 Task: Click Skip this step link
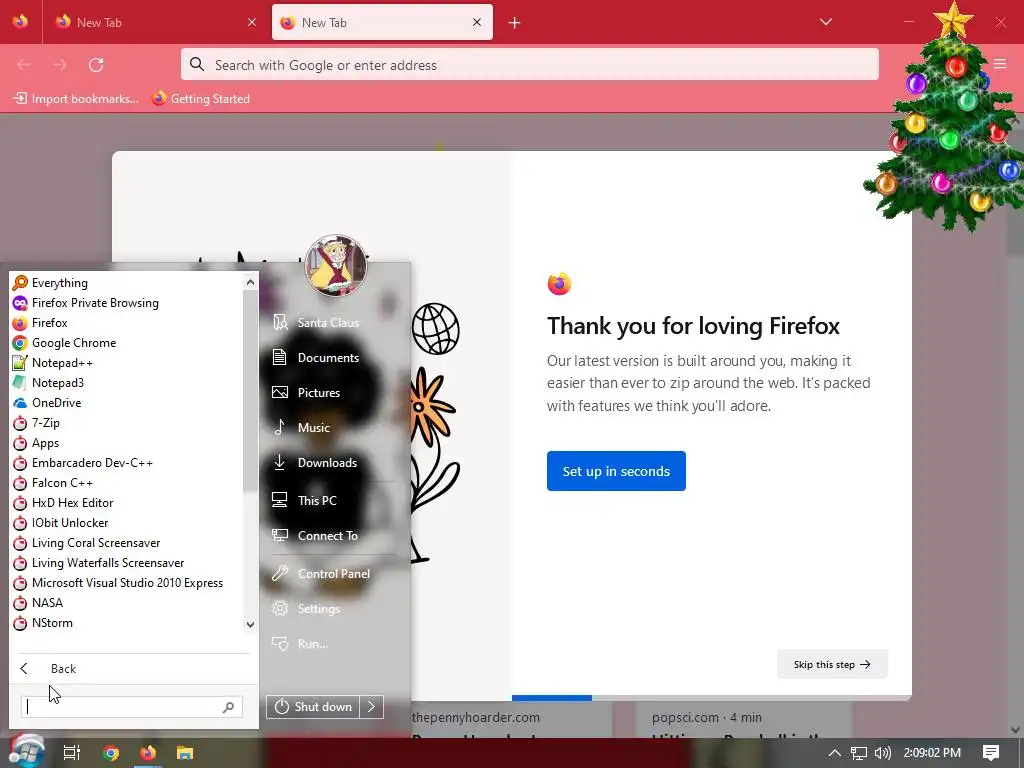[832, 664]
